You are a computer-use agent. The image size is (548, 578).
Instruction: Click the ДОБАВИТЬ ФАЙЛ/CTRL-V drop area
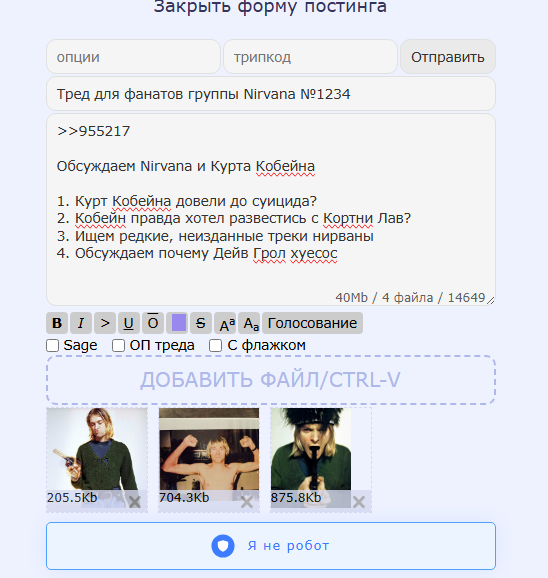[271, 380]
